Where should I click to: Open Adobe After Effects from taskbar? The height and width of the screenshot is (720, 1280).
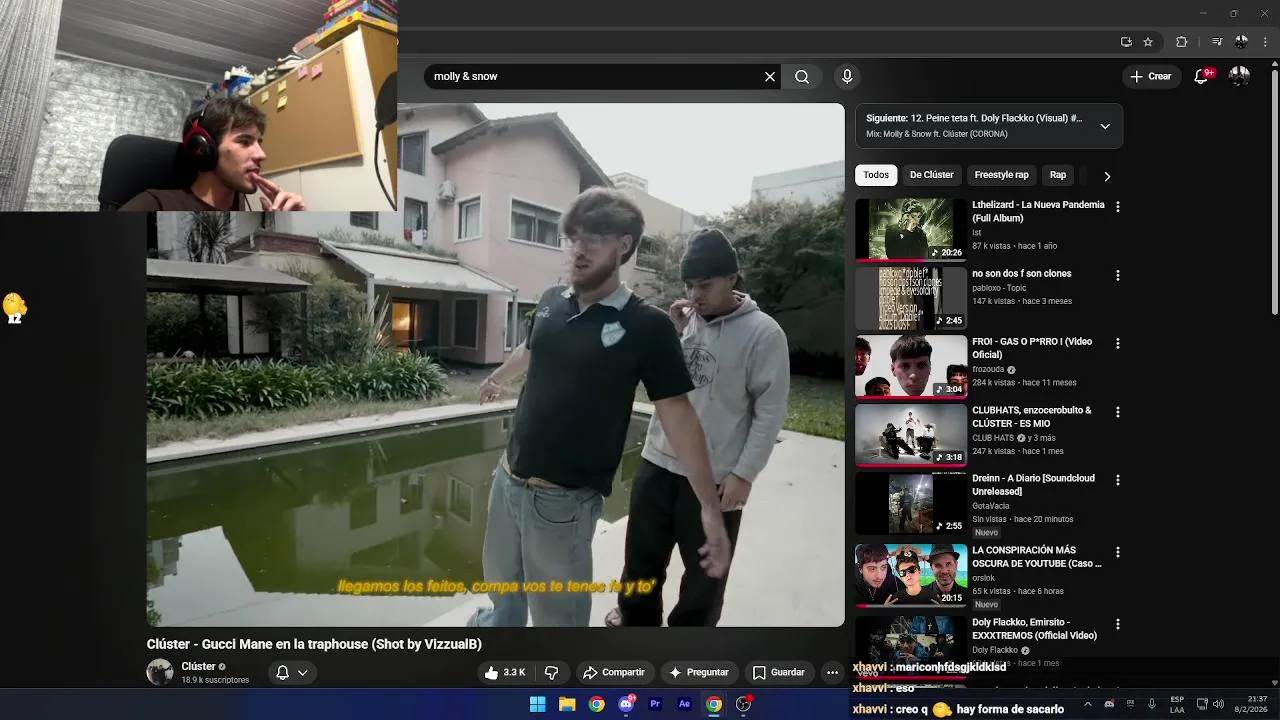[684, 704]
